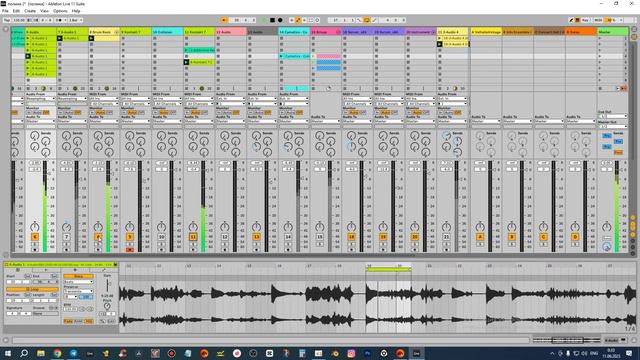Screen dimensions: 640x360
Task: Open the warp mode dropdown in clip view
Action: tap(78, 282)
